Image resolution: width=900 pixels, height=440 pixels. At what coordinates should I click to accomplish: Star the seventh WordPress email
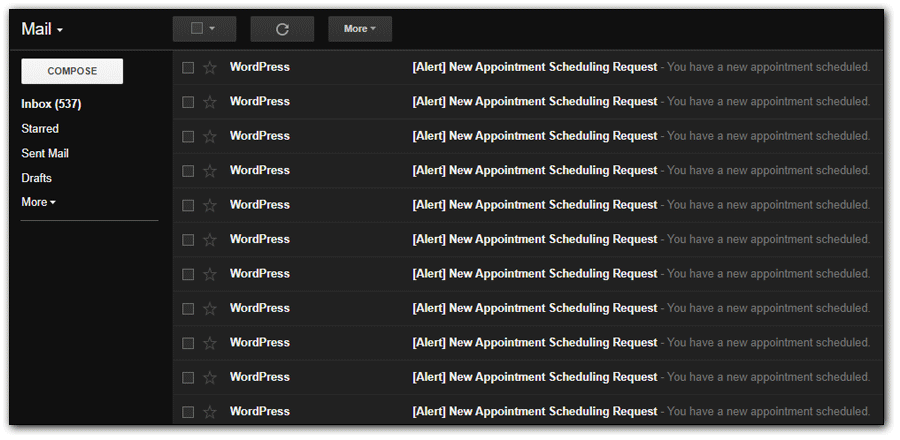click(210, 274)
